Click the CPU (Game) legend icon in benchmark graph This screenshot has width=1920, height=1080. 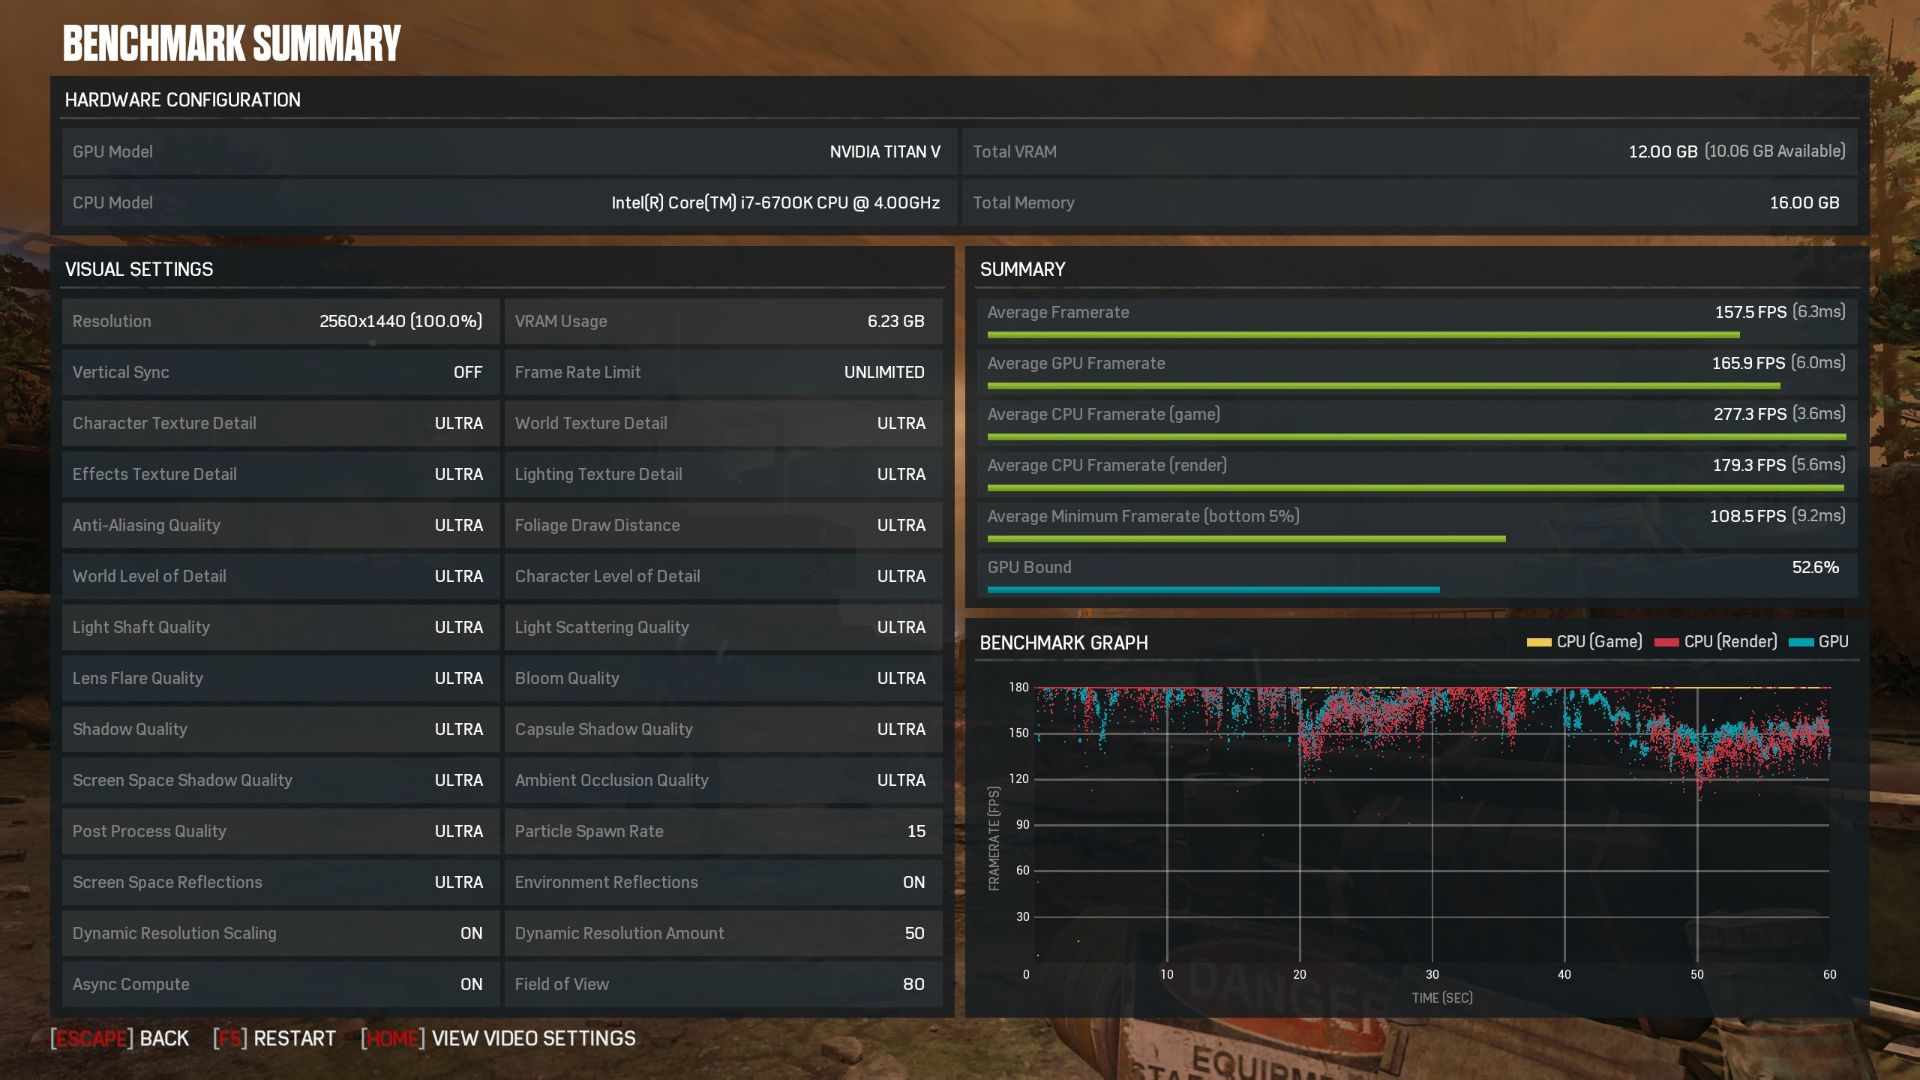(x=1535, y=641)
